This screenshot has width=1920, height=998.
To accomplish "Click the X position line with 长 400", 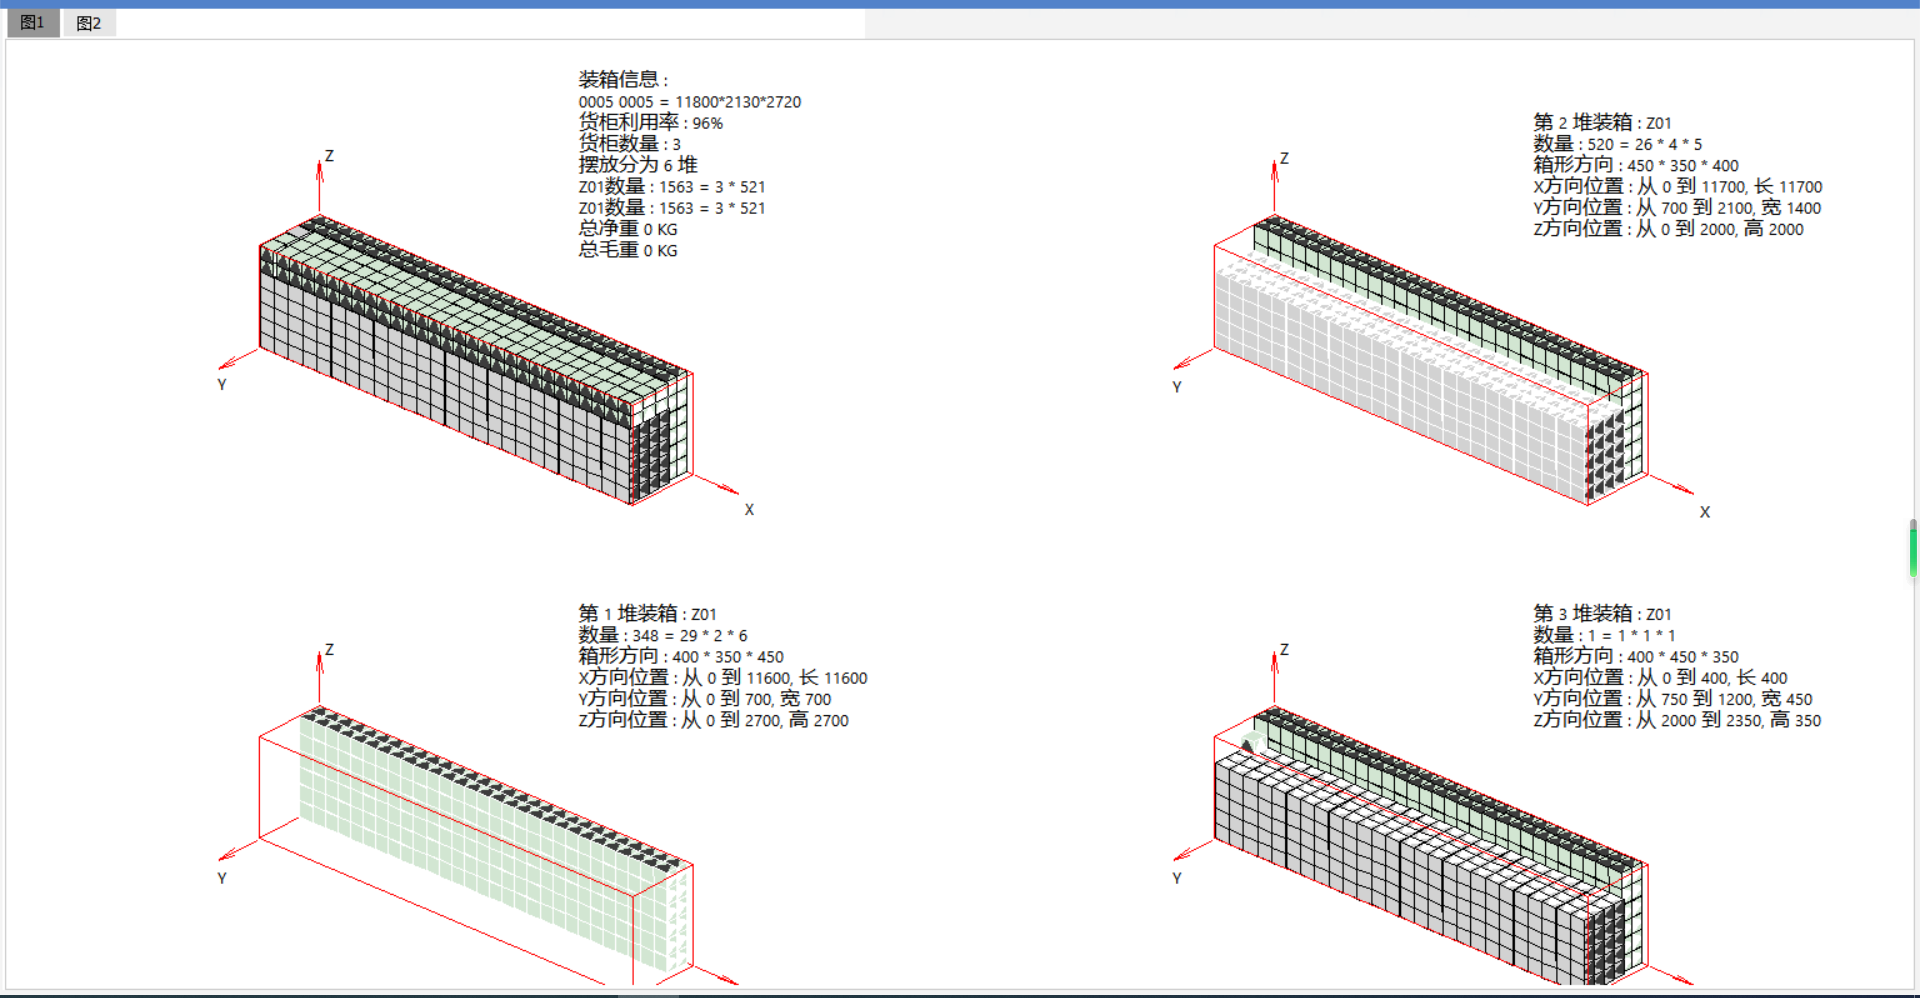I will pyautogui.click(x=1660, y=678).
